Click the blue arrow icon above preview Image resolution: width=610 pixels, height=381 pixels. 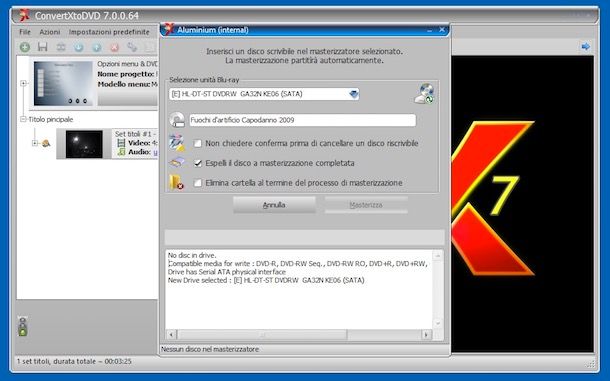[585, 47]
